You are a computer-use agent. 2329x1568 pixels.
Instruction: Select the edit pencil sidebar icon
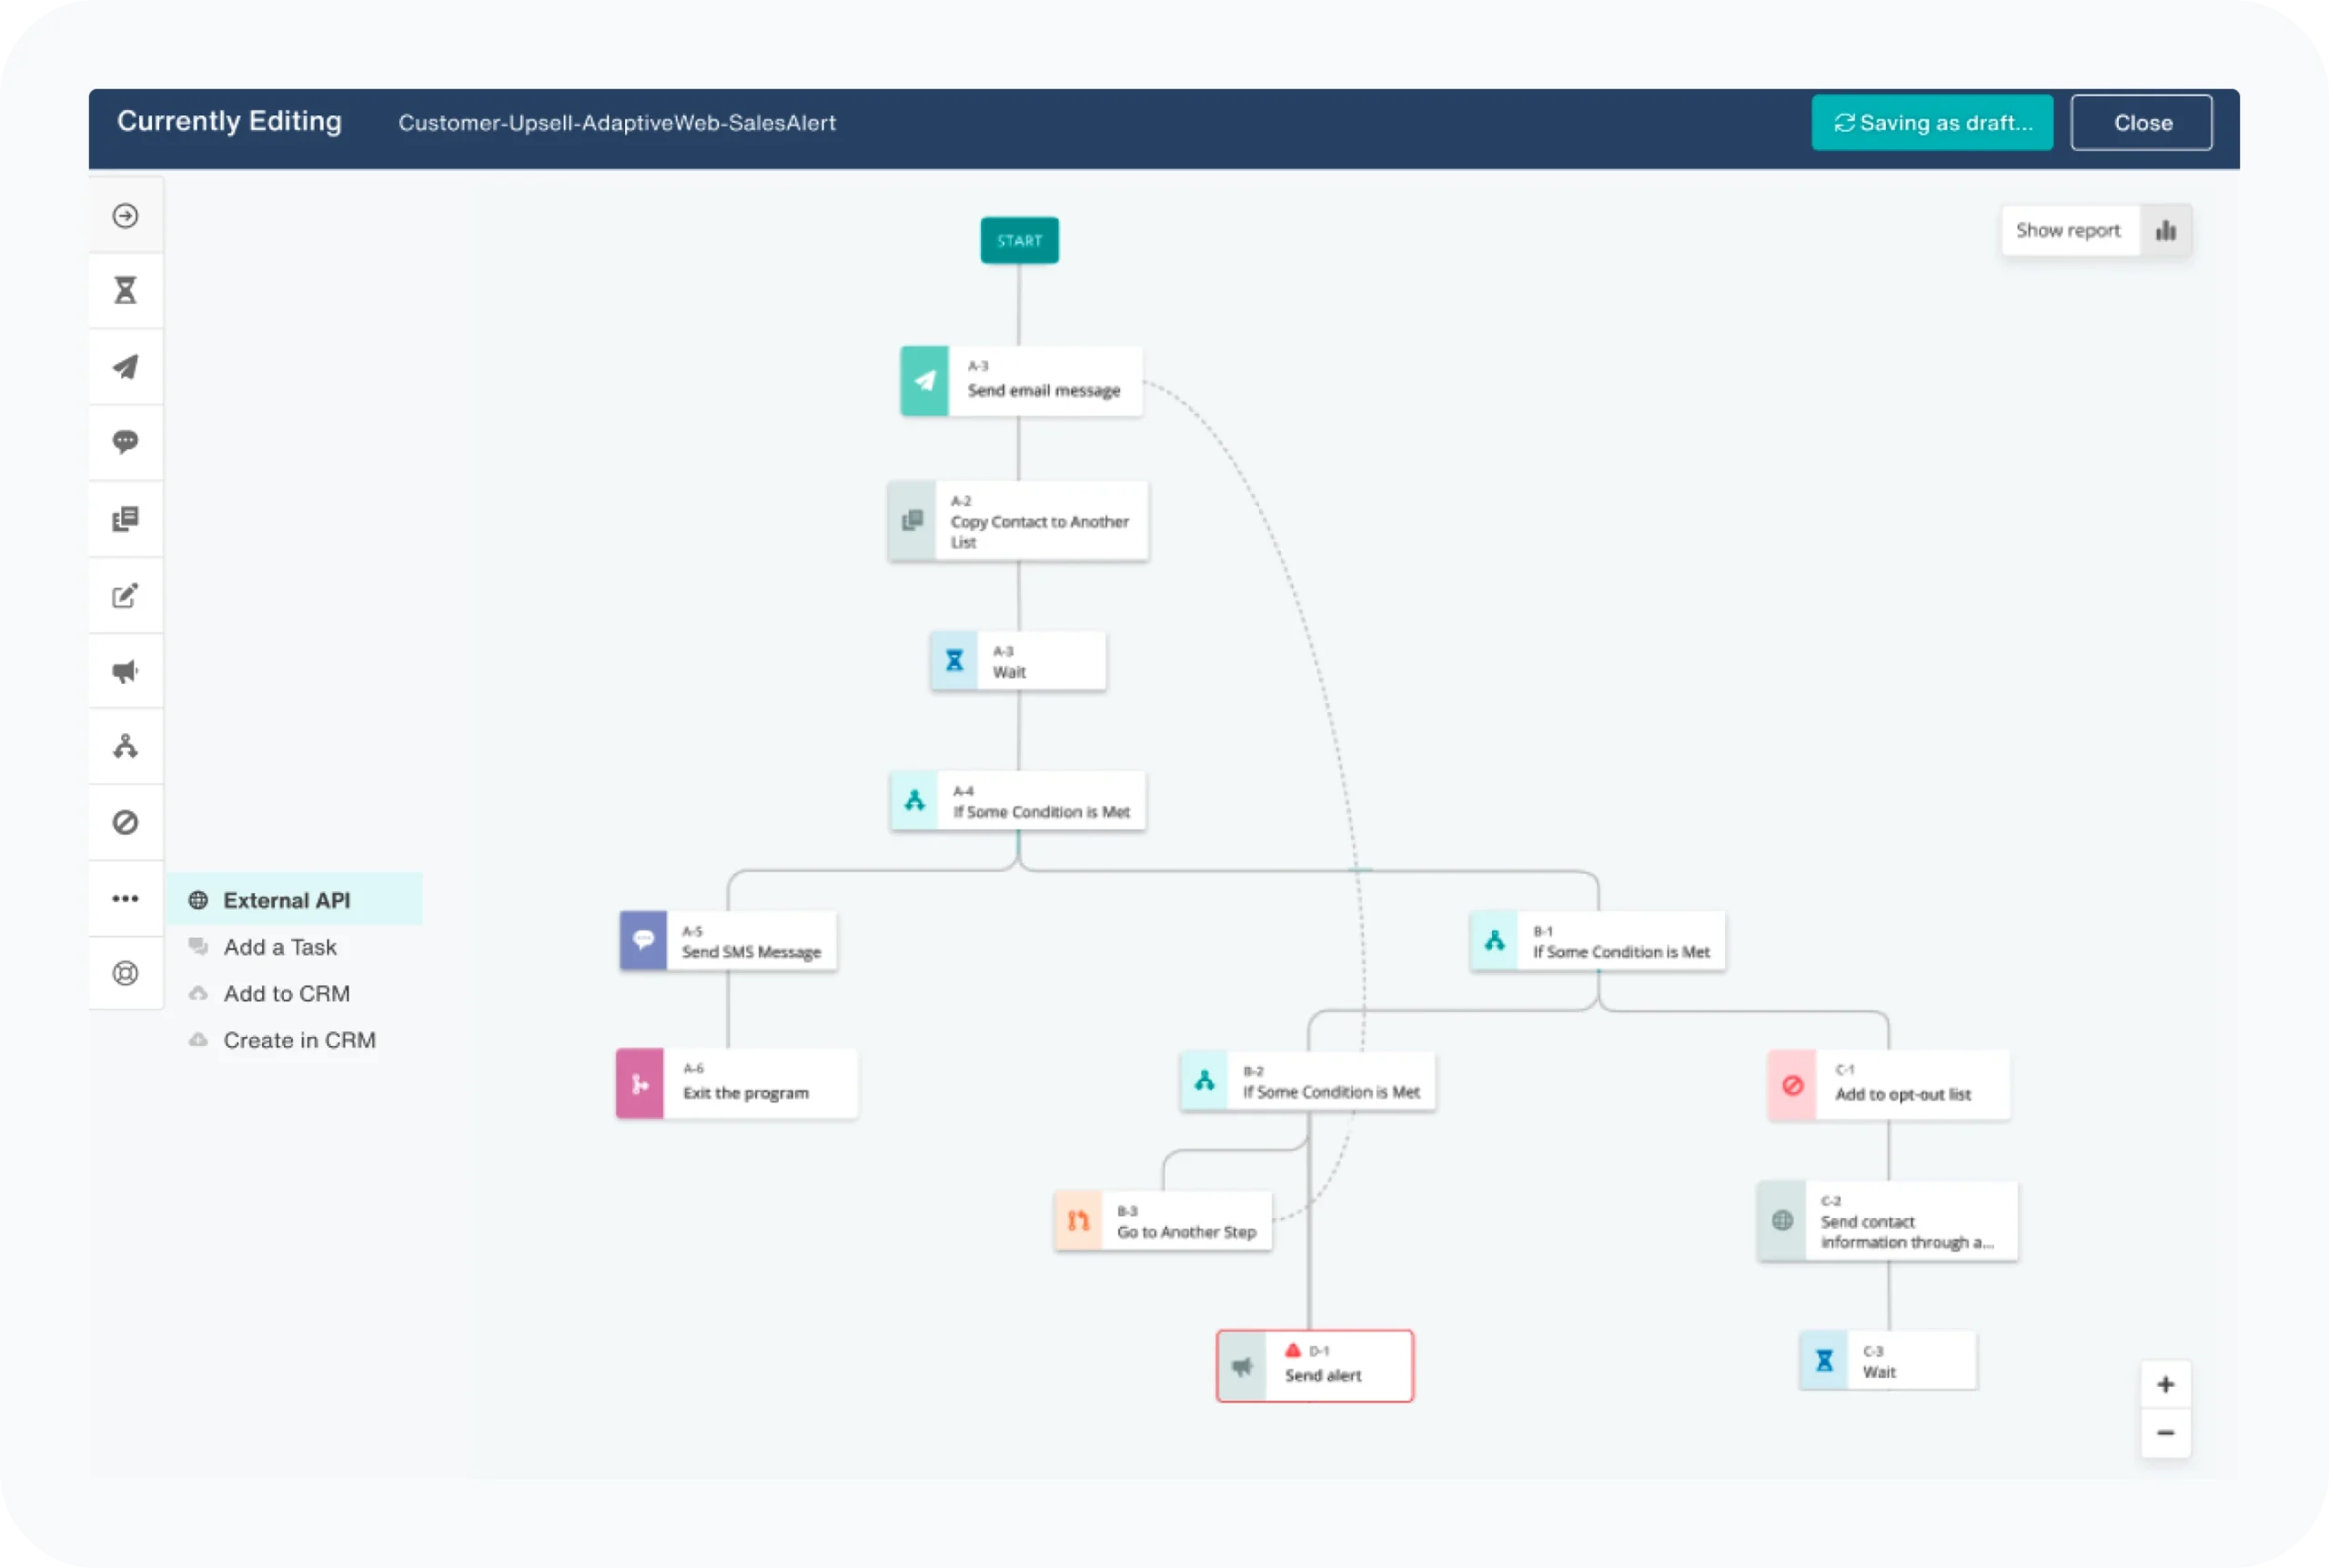coord(125,596)
